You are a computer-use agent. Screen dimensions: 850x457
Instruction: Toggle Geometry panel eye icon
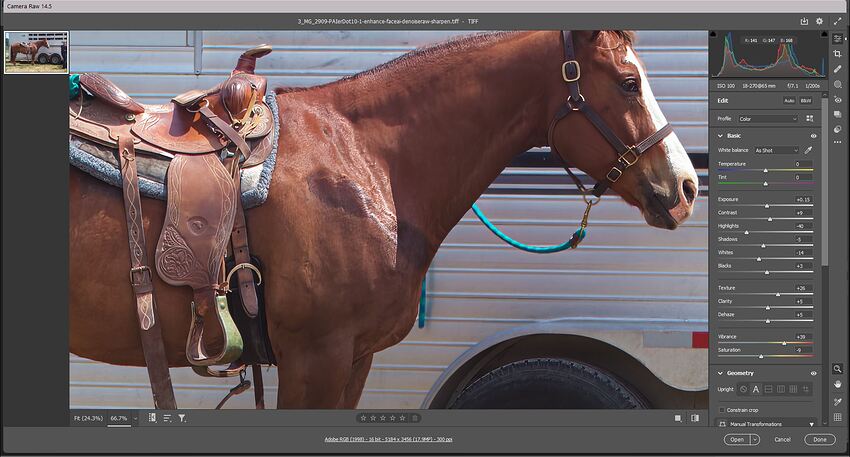(x=813, y=373)
